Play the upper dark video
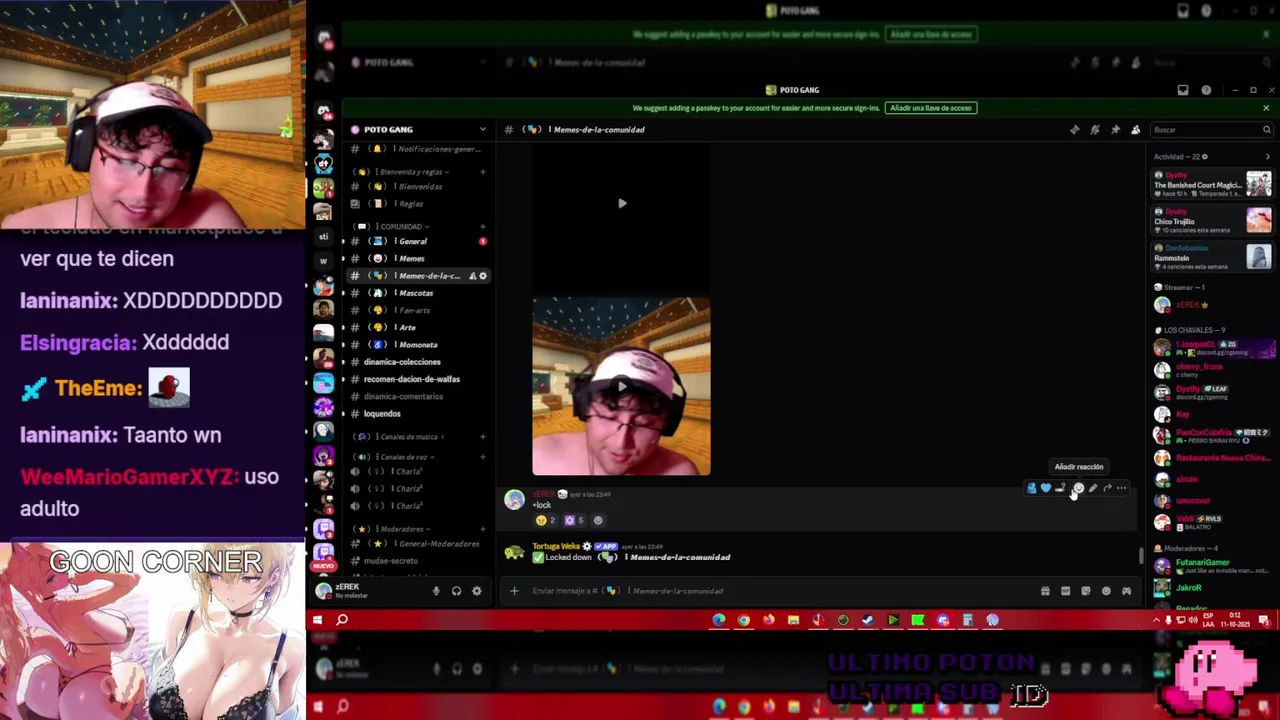The width and height of the screenshot is (1280, 720). [x=621, y=203]
